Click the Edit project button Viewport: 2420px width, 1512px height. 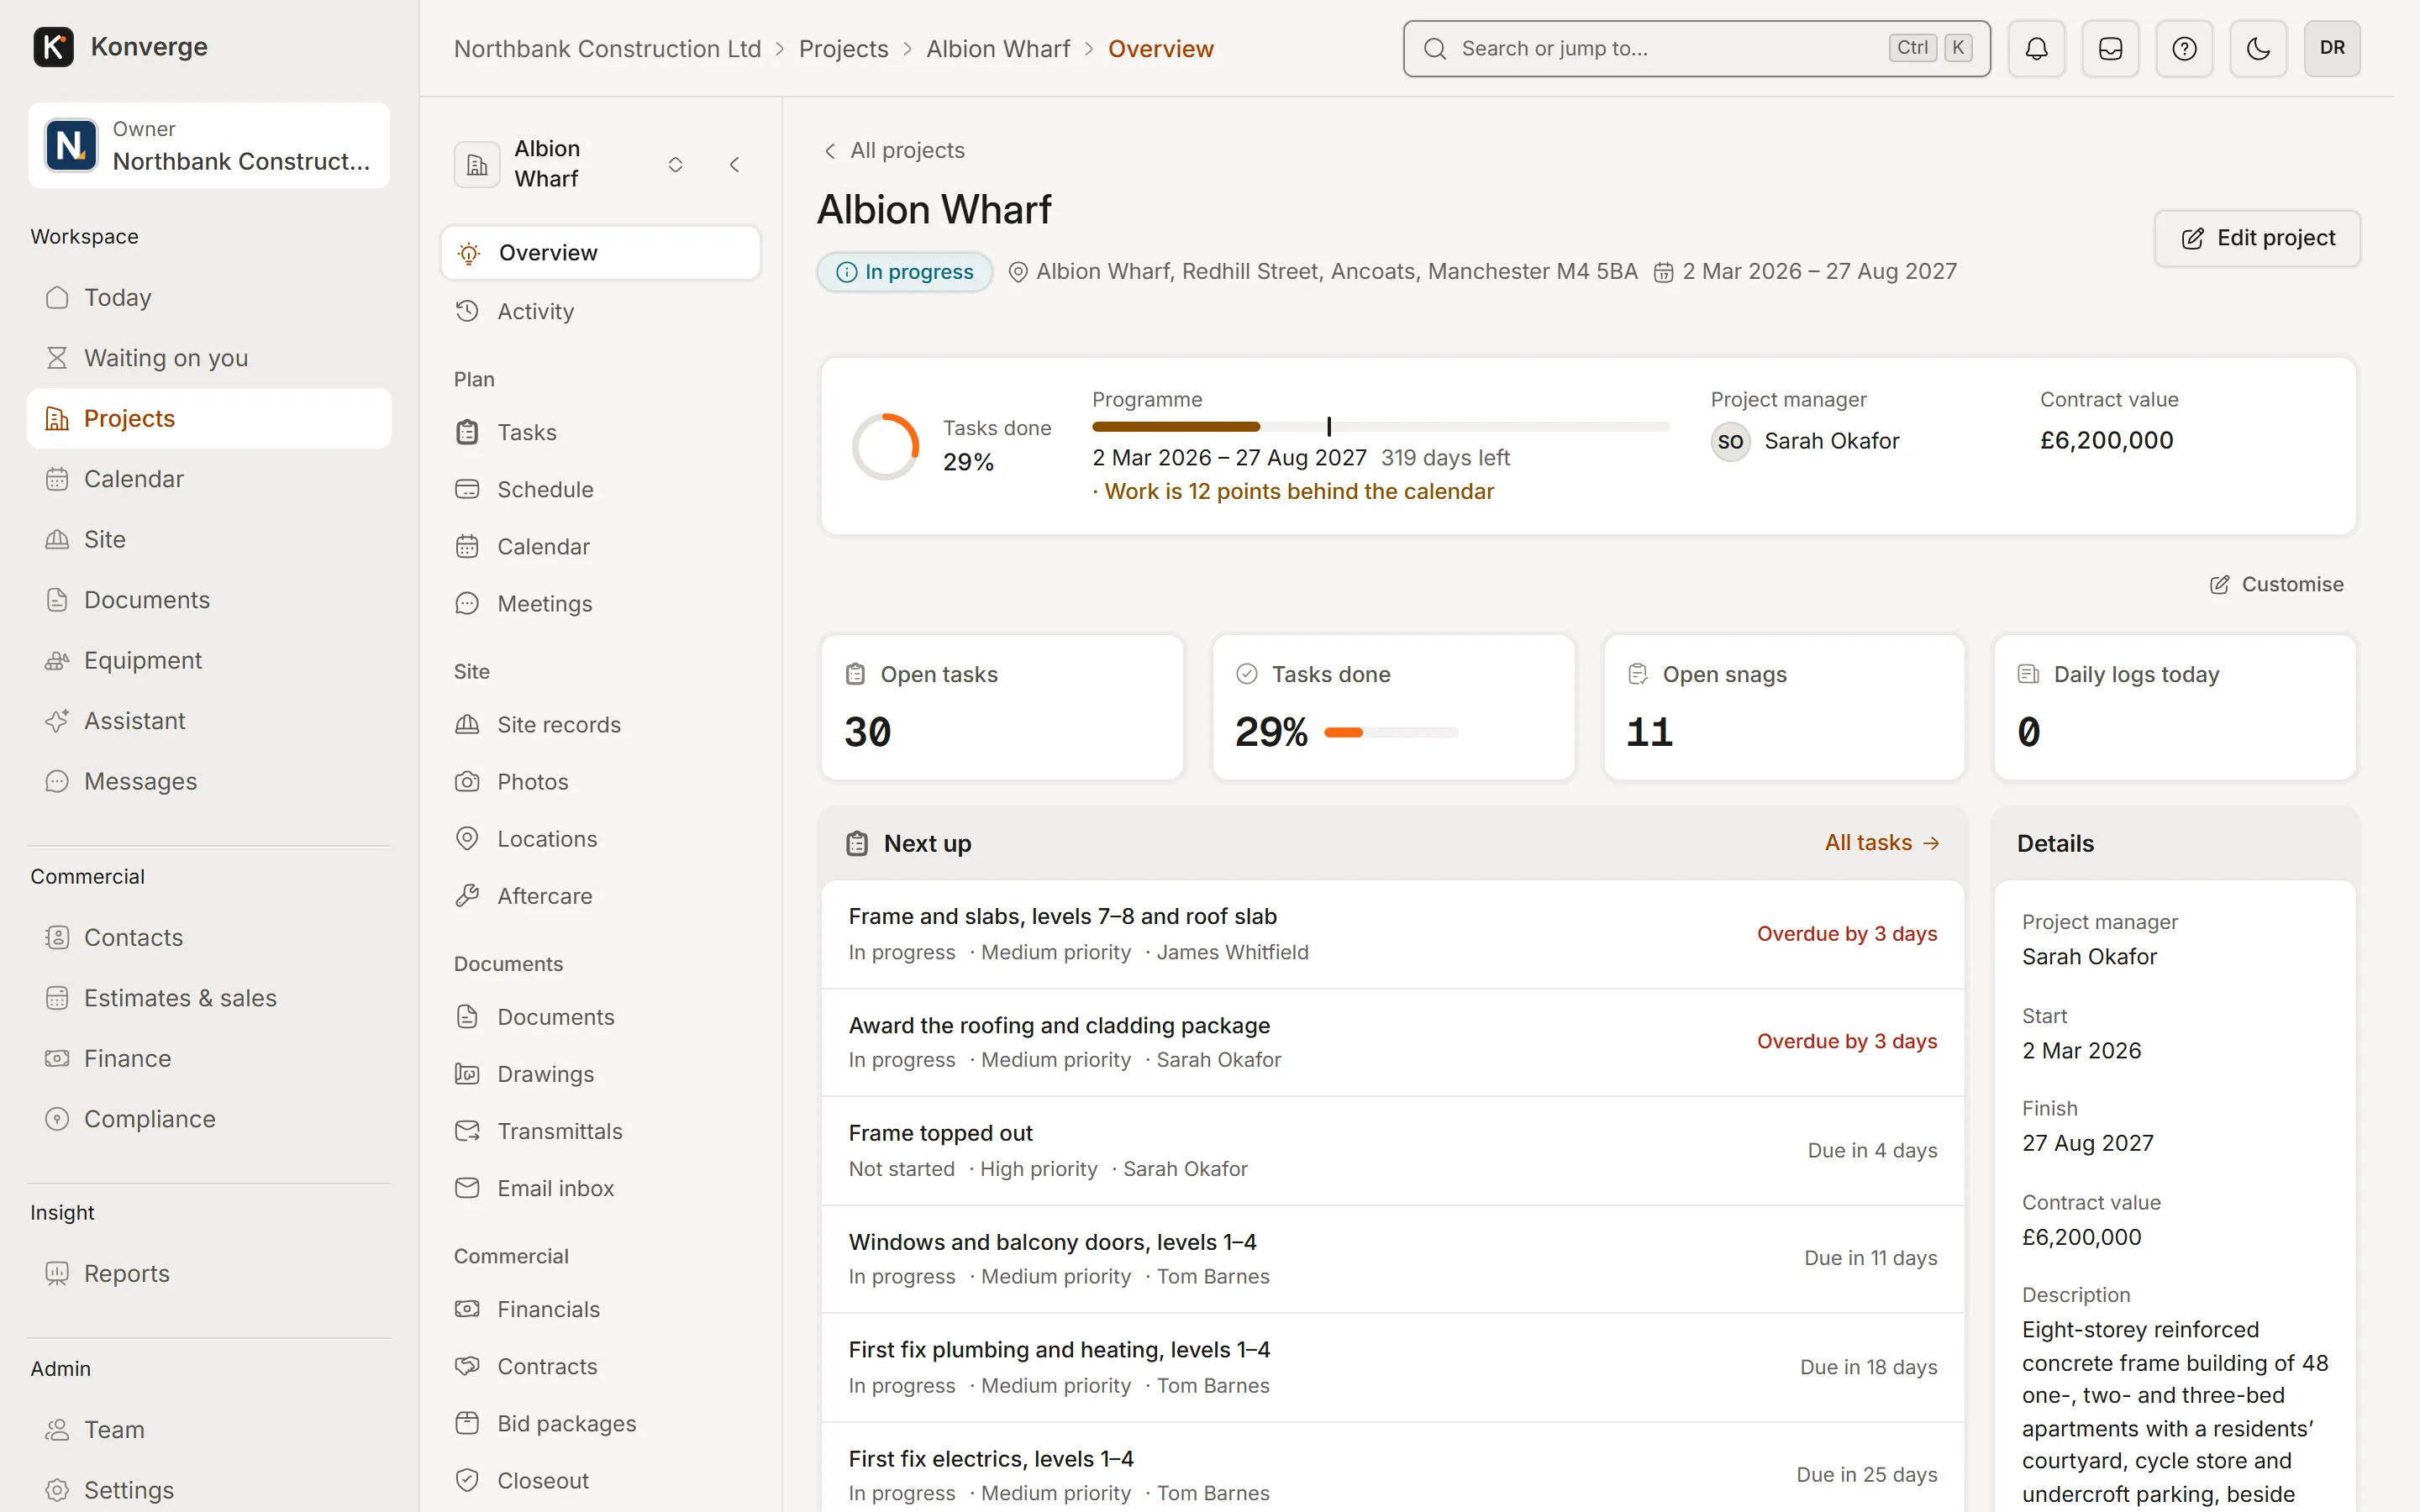click(x=2257, y=238)
